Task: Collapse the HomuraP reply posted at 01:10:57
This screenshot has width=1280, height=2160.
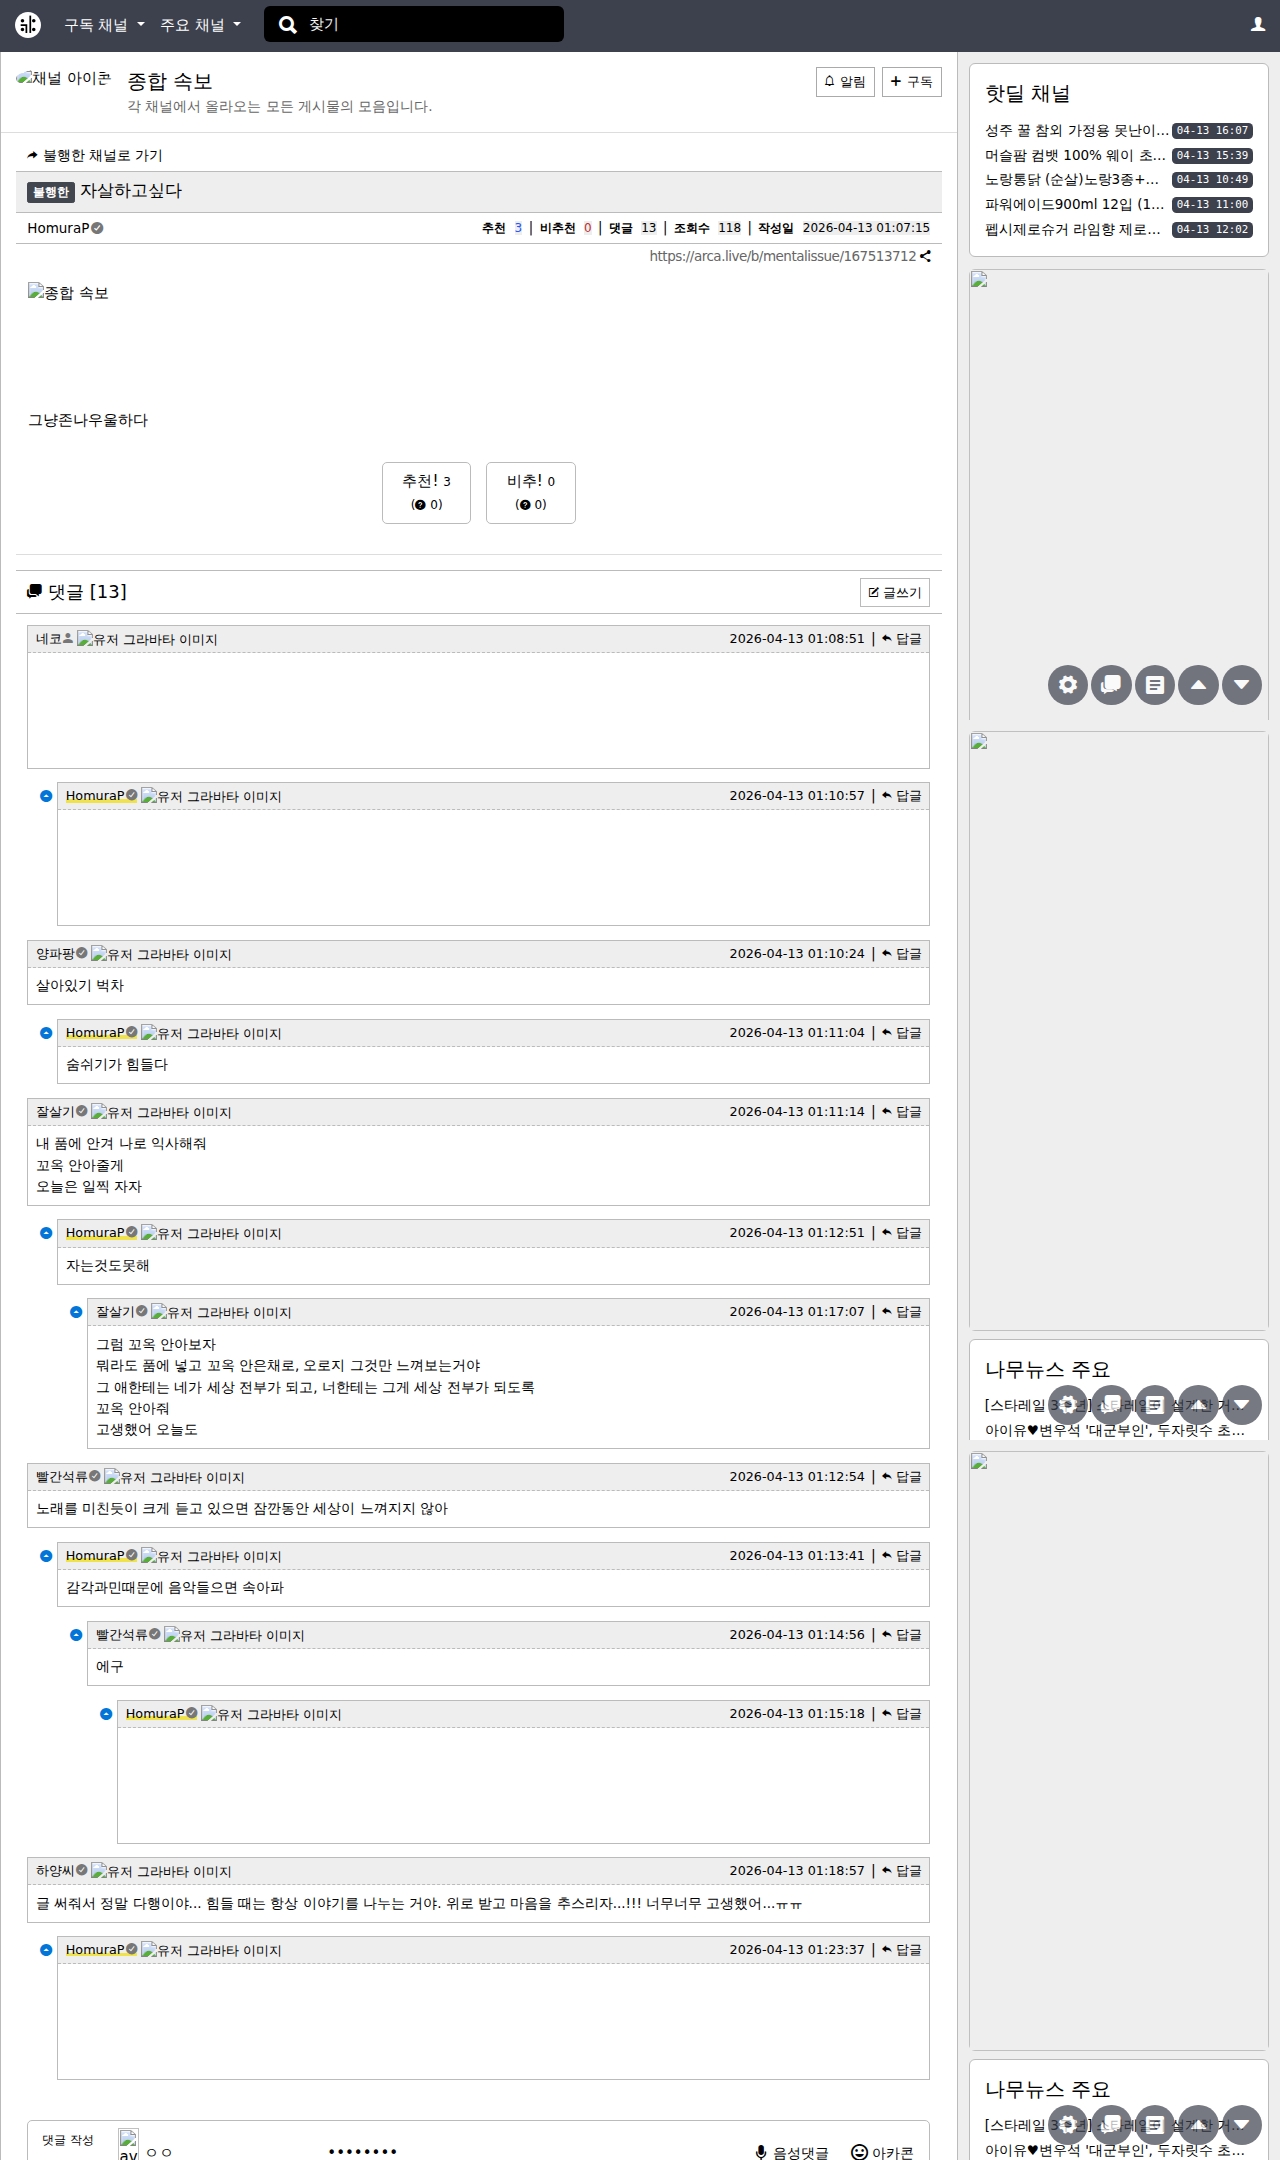Action: [x=46, y=796]
